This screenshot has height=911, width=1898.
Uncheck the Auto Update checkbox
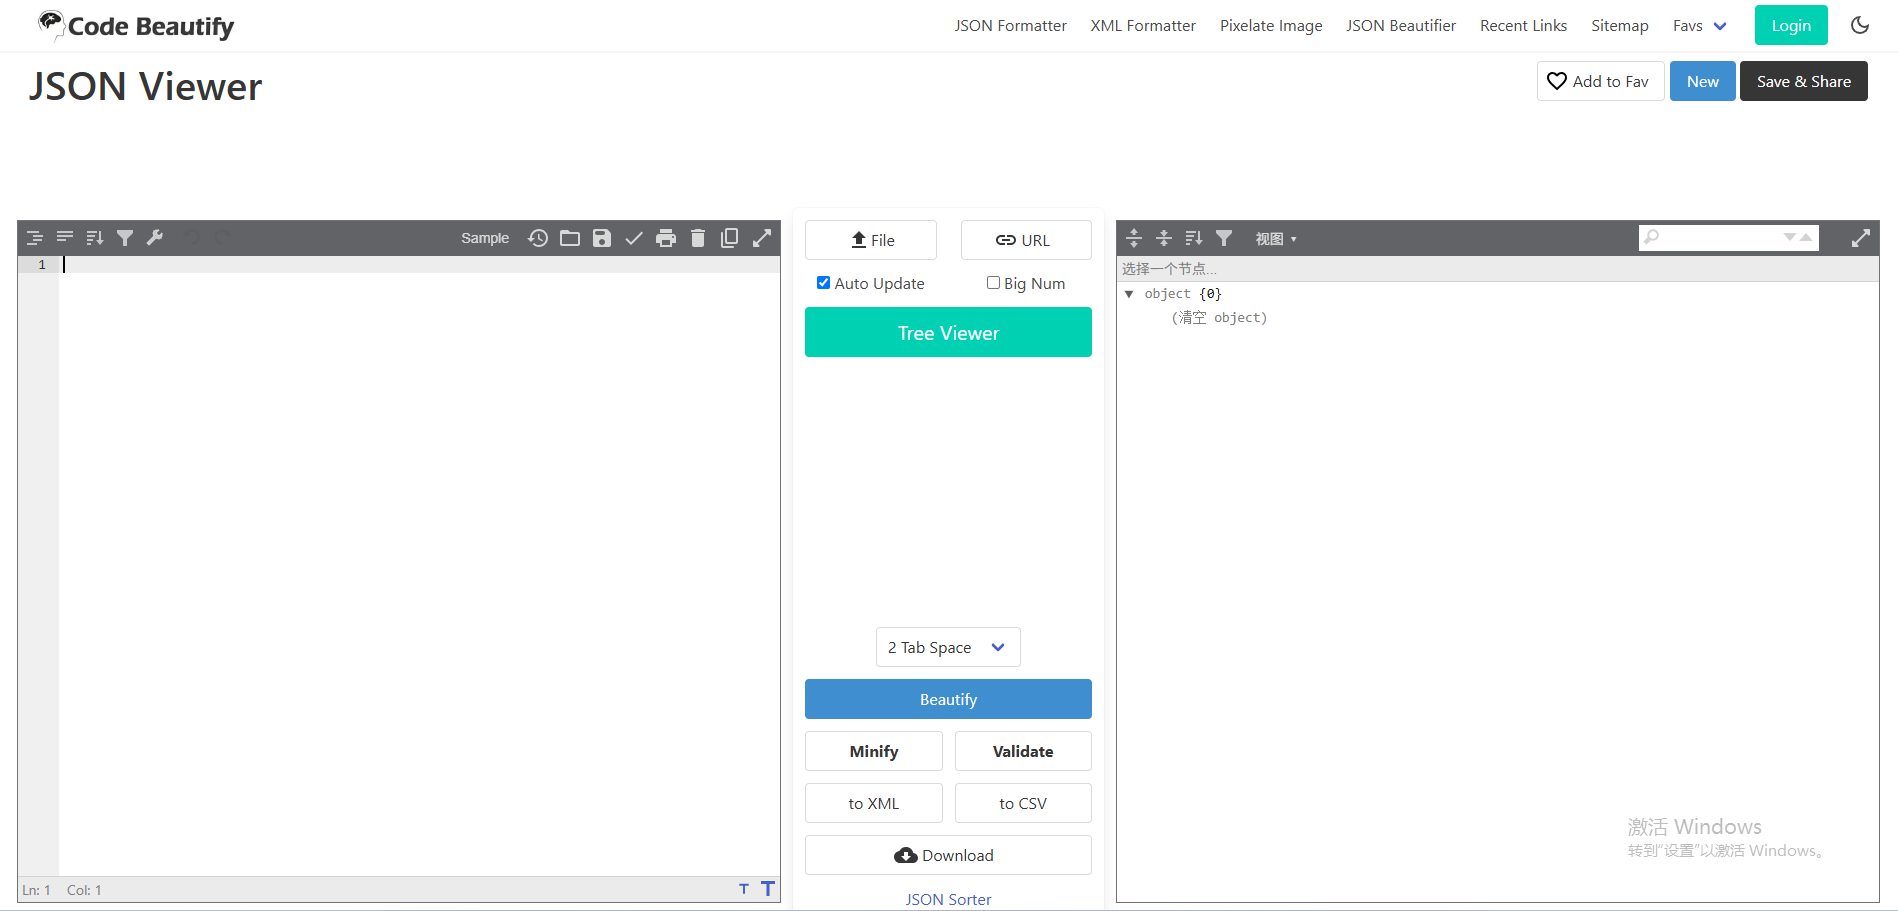823,283
